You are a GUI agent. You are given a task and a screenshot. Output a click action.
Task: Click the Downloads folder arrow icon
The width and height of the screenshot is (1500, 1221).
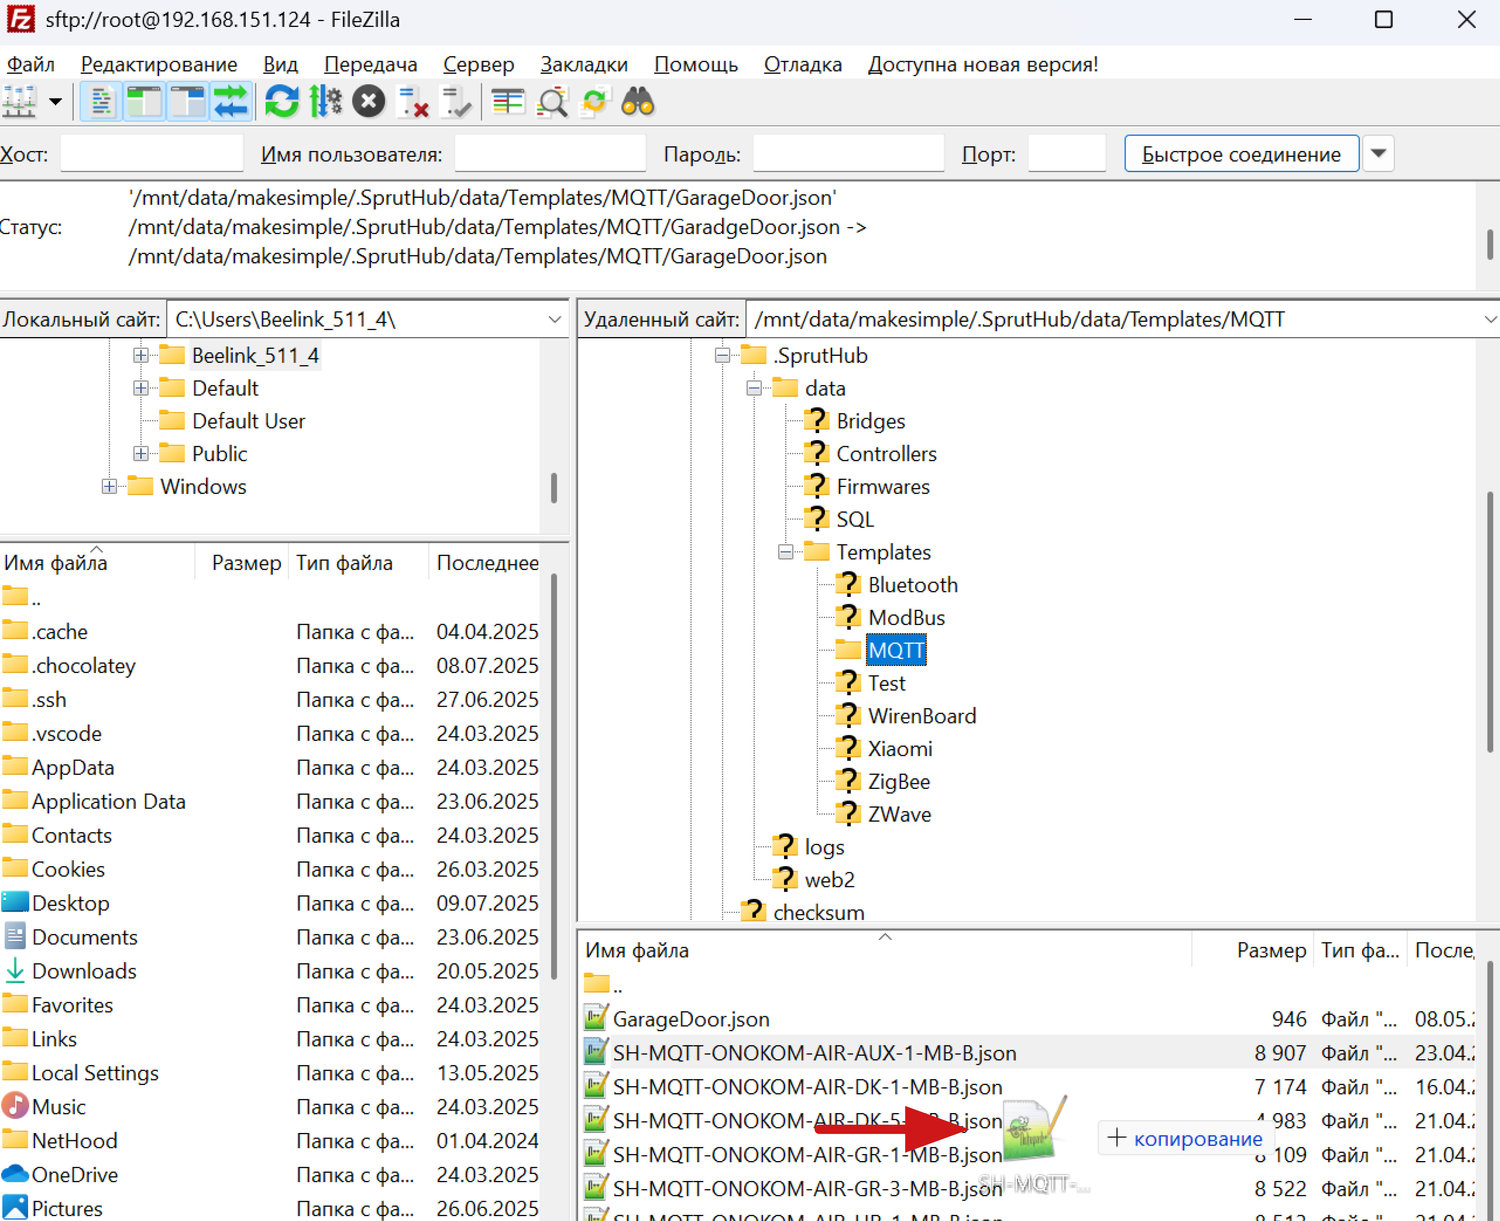click(15, 971)
